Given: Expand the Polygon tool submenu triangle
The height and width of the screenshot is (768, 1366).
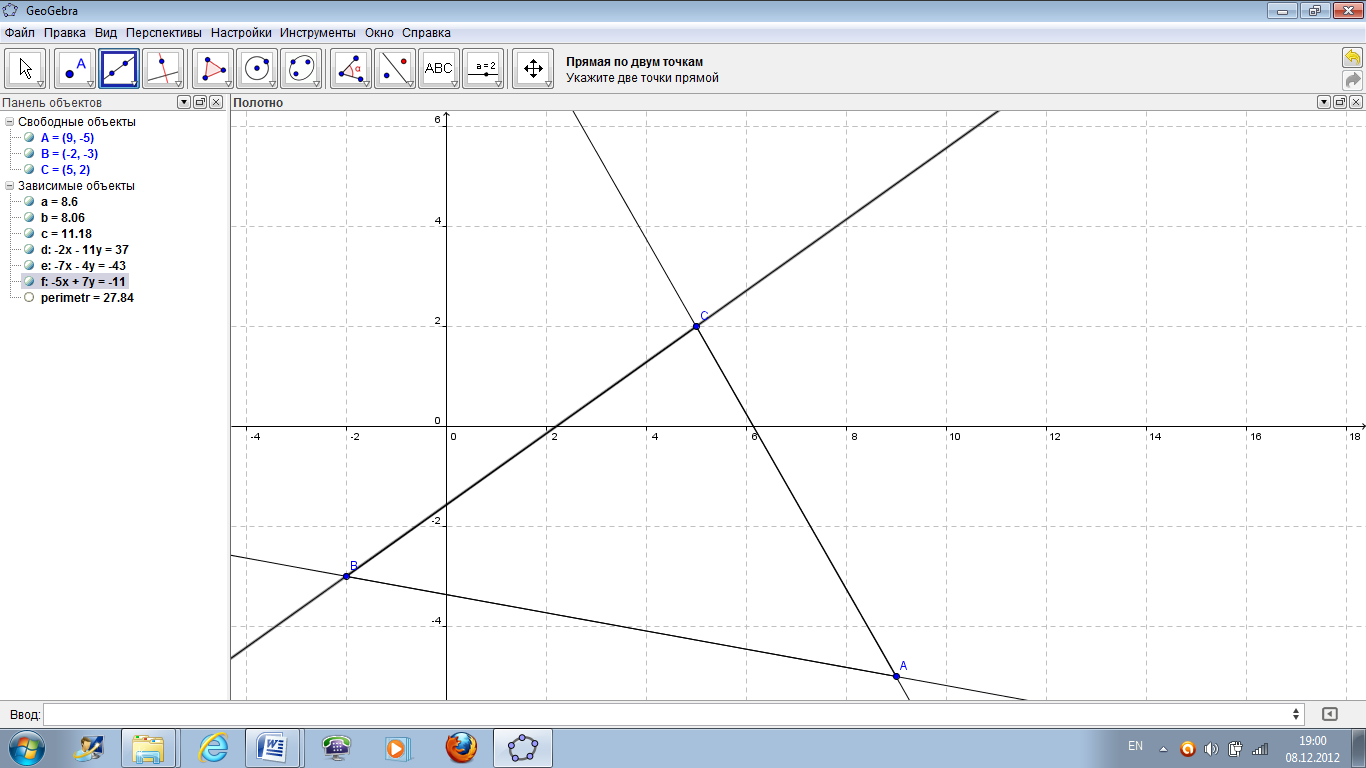Looking at the screenshot, I should click(228, 85).
